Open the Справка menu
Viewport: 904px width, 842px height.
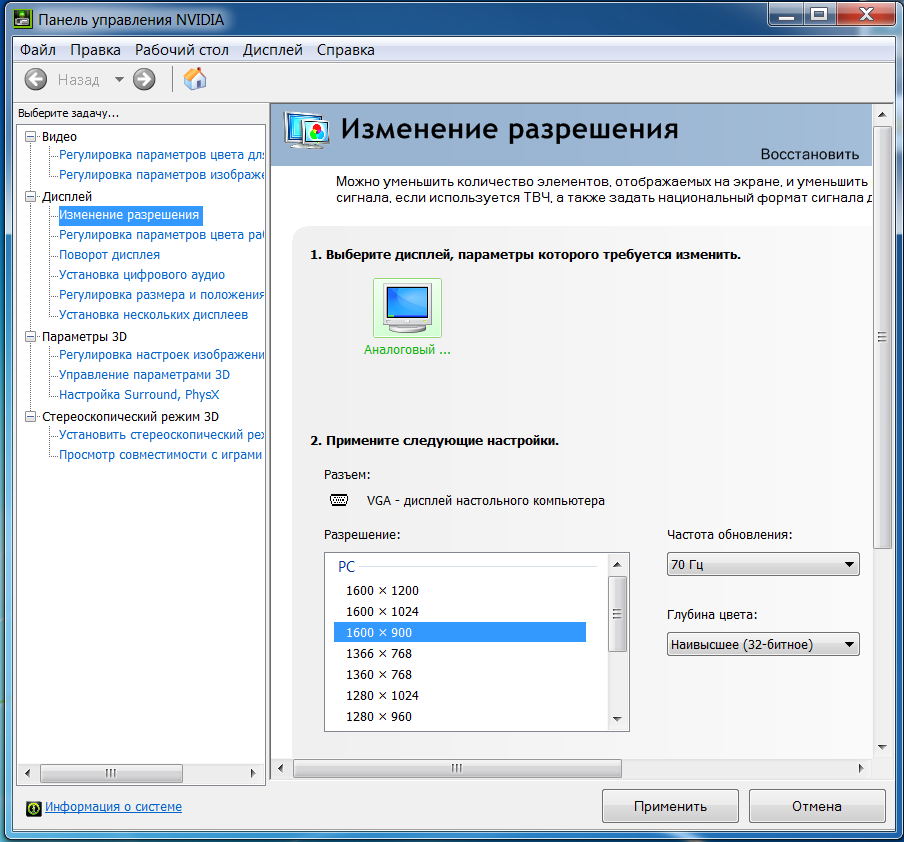pos(345,50)
